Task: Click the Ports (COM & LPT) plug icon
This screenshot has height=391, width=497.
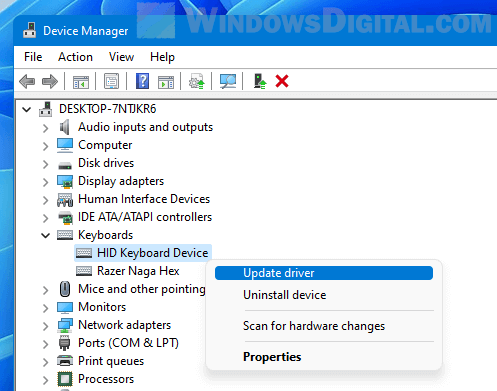Action: coord(64,343)
